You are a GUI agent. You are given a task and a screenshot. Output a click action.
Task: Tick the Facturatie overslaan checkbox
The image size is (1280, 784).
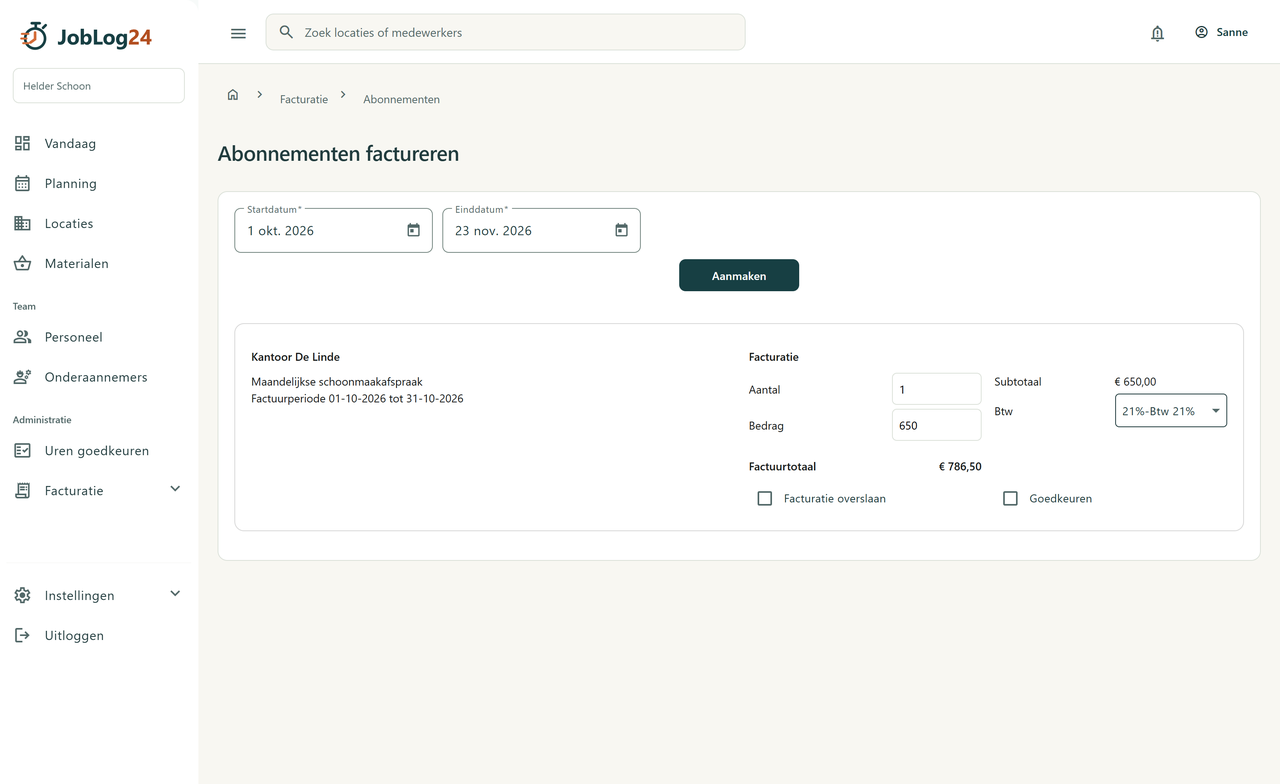[765, 498]
